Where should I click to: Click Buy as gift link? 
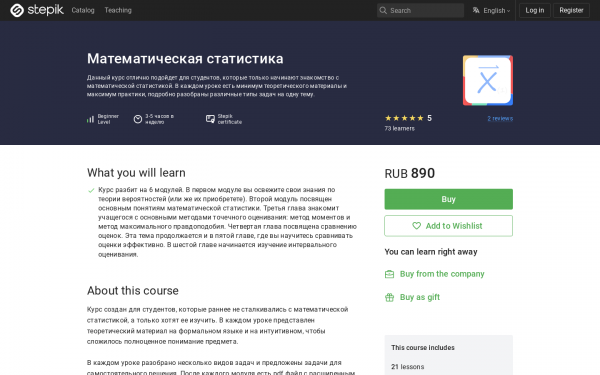(420, 297)
